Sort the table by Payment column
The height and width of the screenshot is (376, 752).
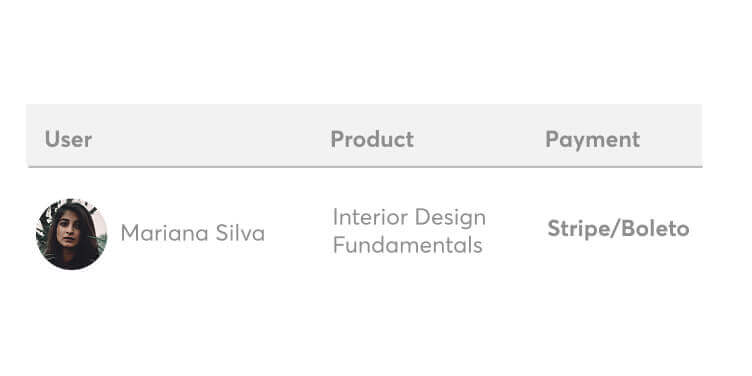pyautogui.click(x=593, y=140)
